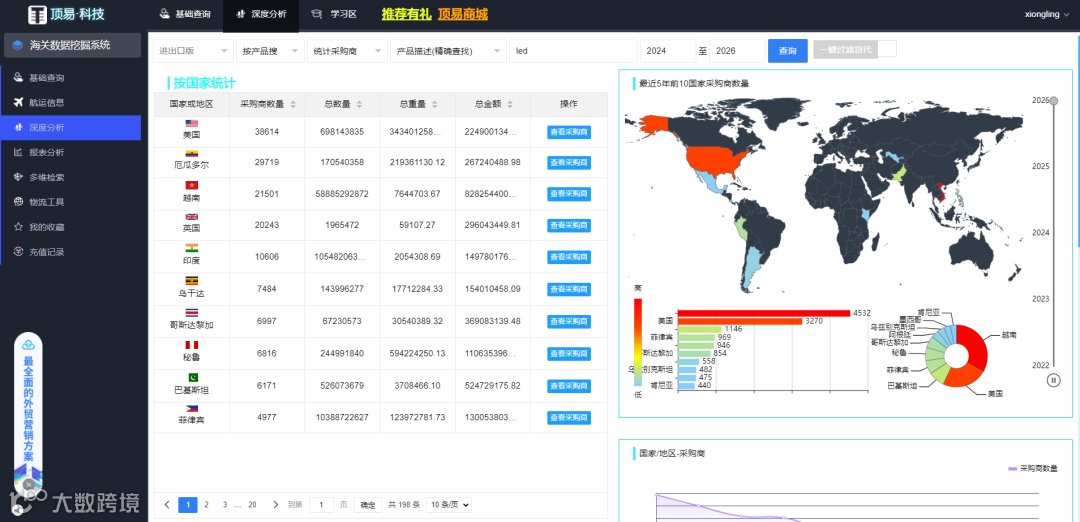Click the star icon beside 我的收藏
This screenshot has width=1080, height=522.
(18, 227)
